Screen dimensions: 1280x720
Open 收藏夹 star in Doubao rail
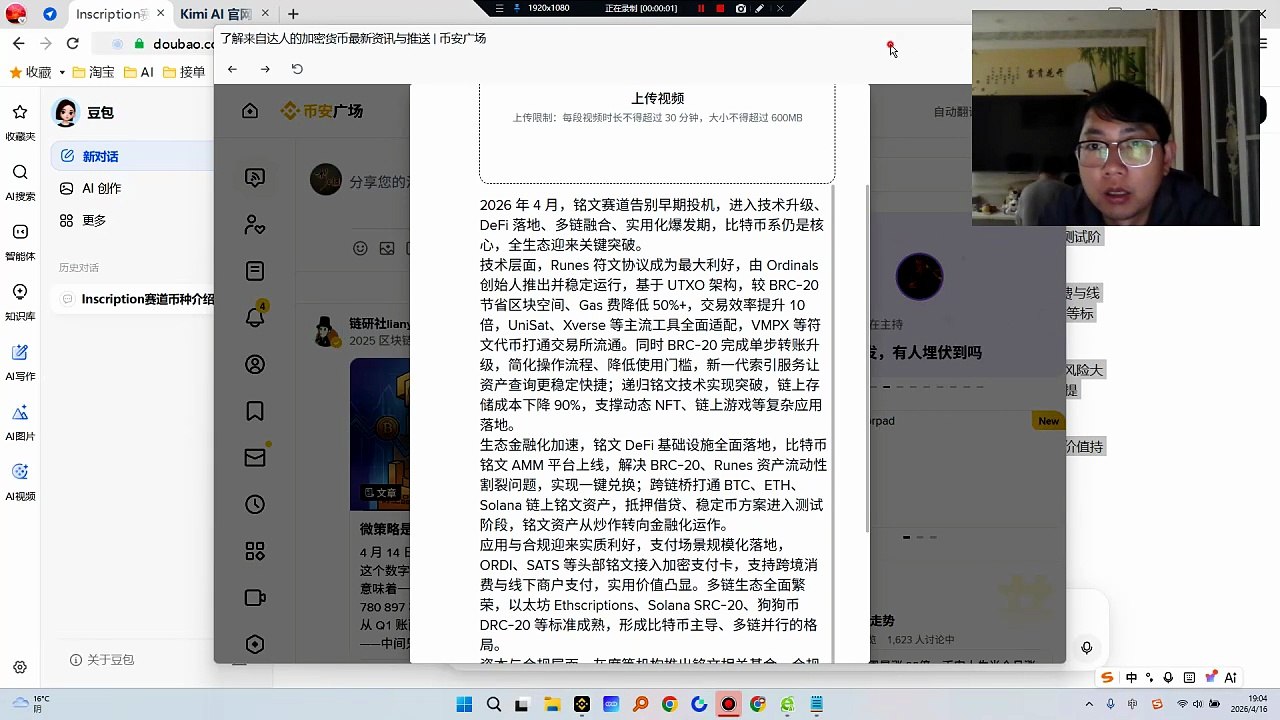pos(20,122)
